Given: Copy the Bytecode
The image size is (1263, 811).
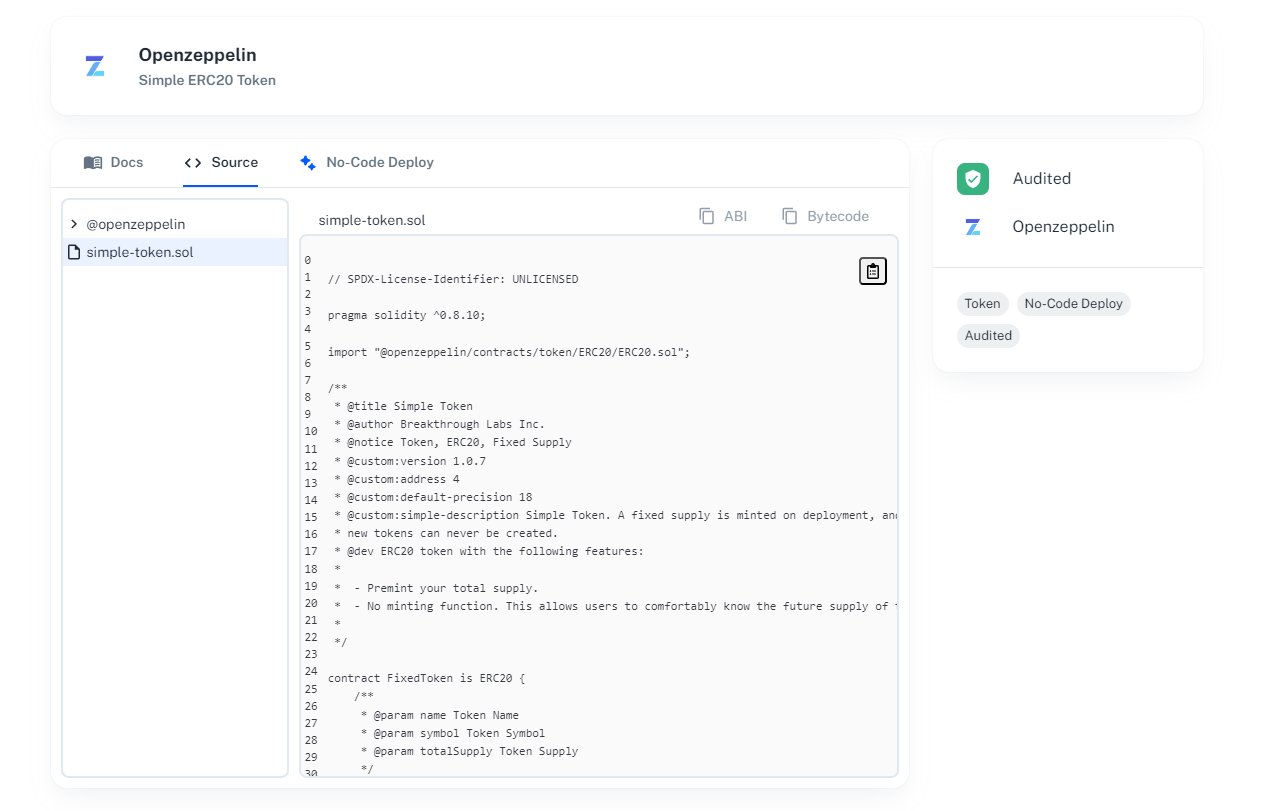Looking at the screenshot, I should [826, 216].
